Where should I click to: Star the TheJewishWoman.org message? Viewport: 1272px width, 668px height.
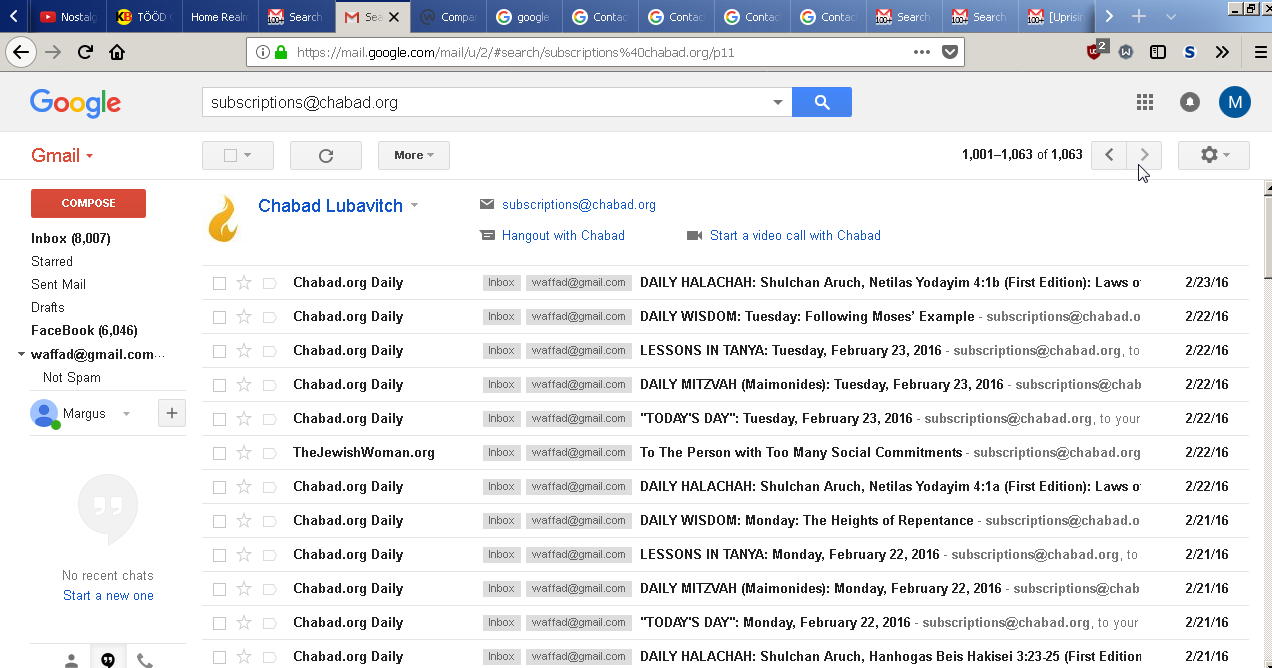[244, 452]
